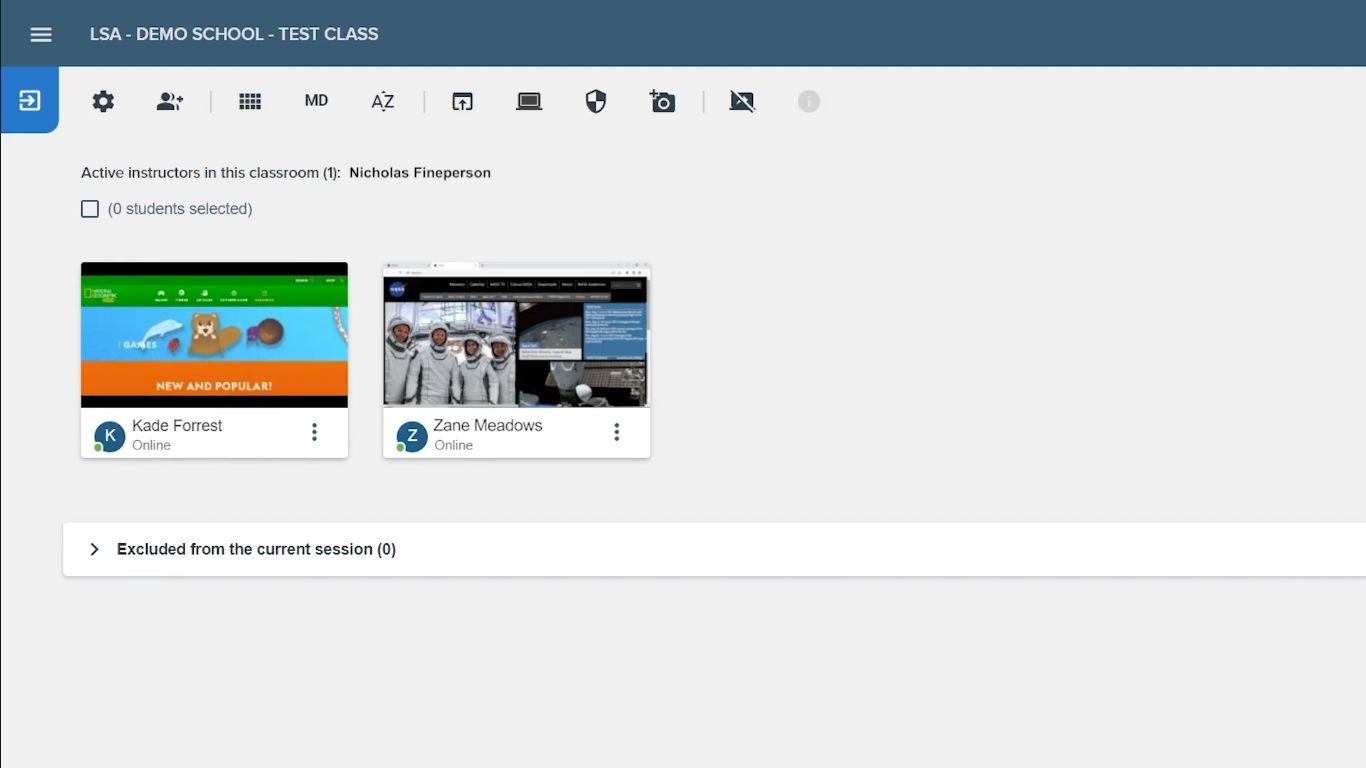This screenshot has width=1366, height=768.
Task: Click the MD view toolbar button
Action: (x=316, y=101)
